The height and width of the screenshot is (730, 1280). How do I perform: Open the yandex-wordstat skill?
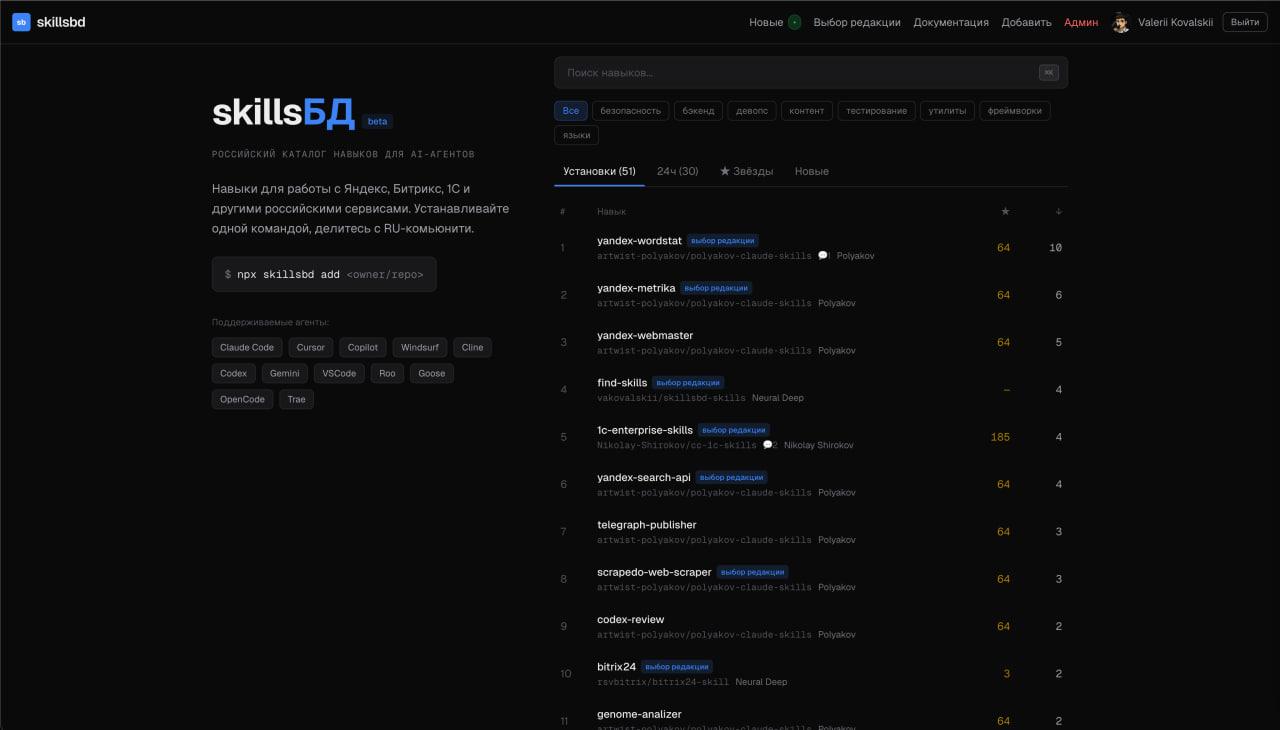tap(639, 241)
